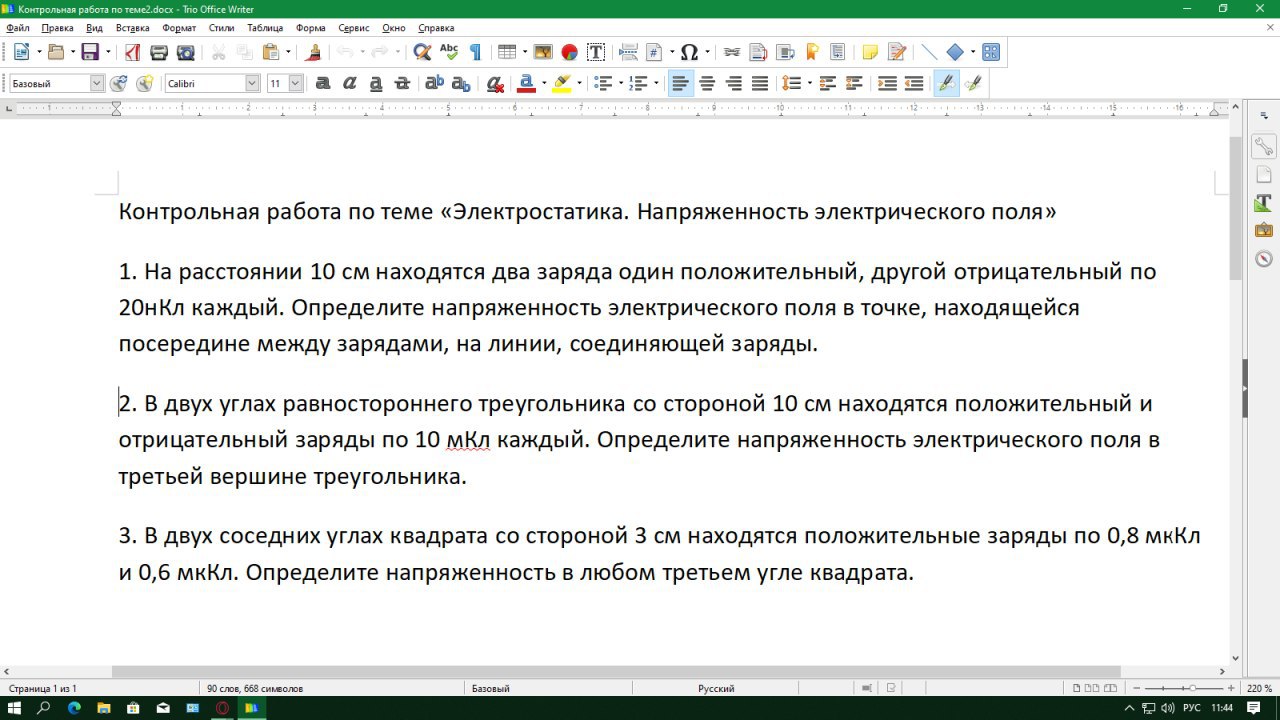This screenshot has width=1280, height=720.
Task: Toggle formatting marks (pilcrow)
Action: tap(475, 52)
